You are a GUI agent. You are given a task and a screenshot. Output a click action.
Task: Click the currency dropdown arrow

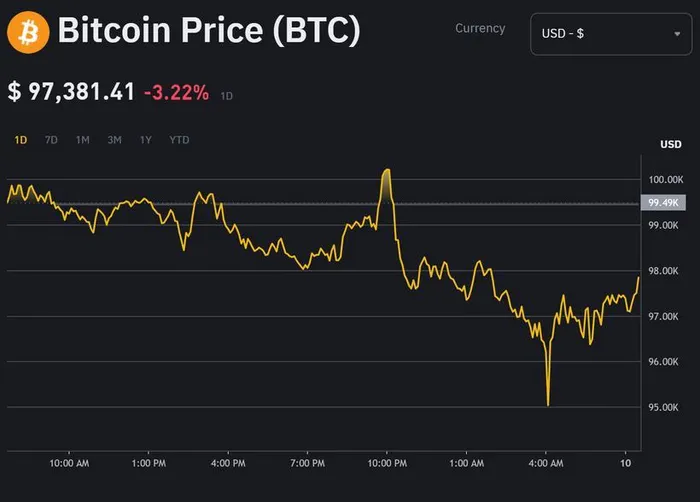click(x=677, y=34)
